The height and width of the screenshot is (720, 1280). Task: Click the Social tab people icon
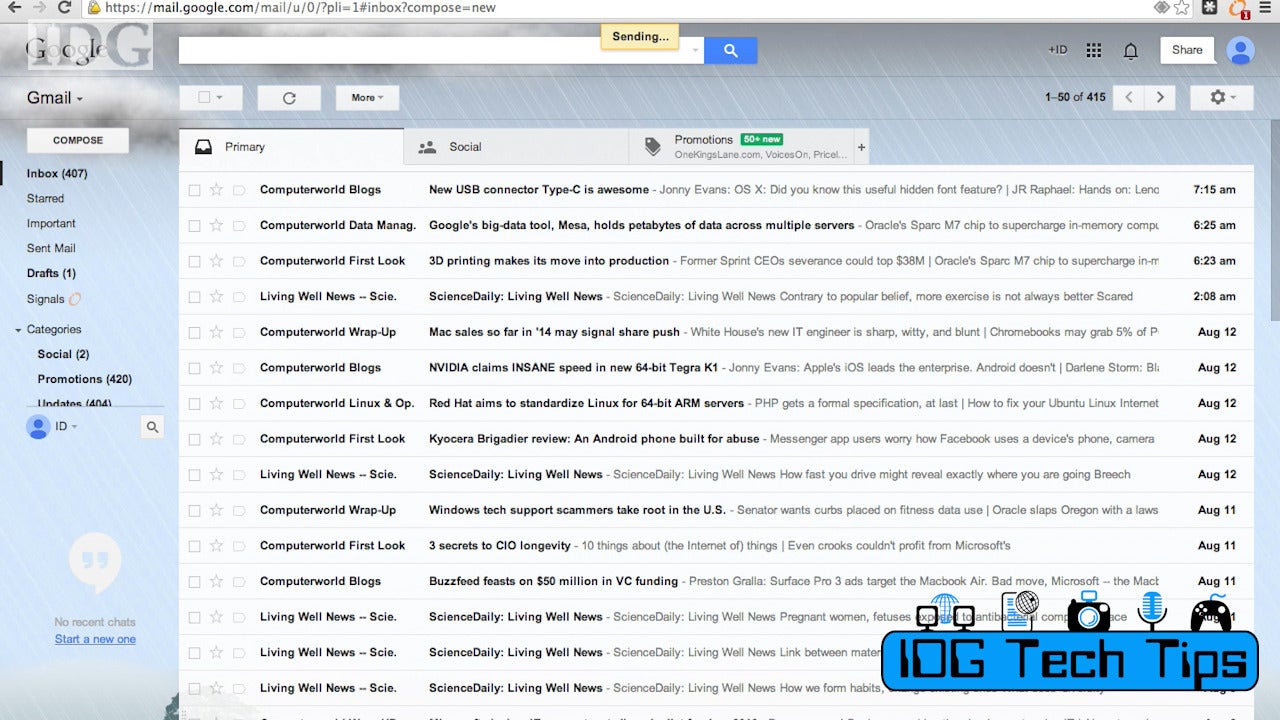[x=427, y=147]
